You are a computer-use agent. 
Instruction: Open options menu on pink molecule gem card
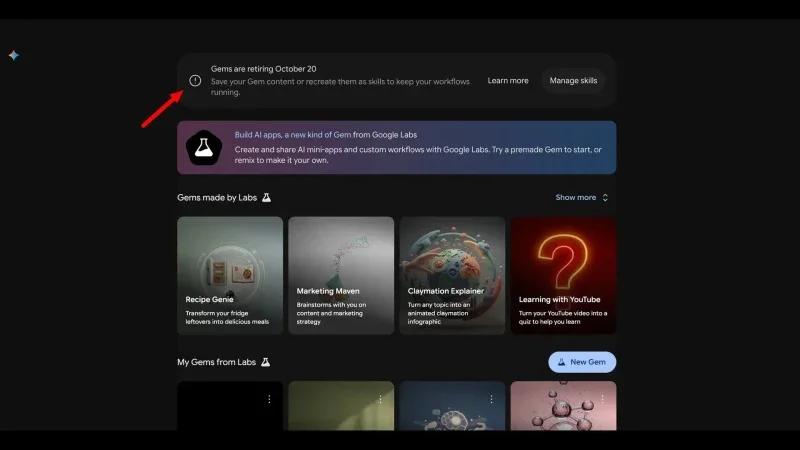(602, 399)
